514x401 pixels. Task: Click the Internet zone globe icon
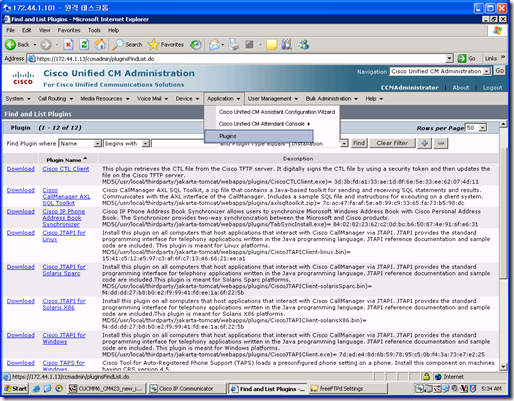pyautogui.click(x=438, y=377)
